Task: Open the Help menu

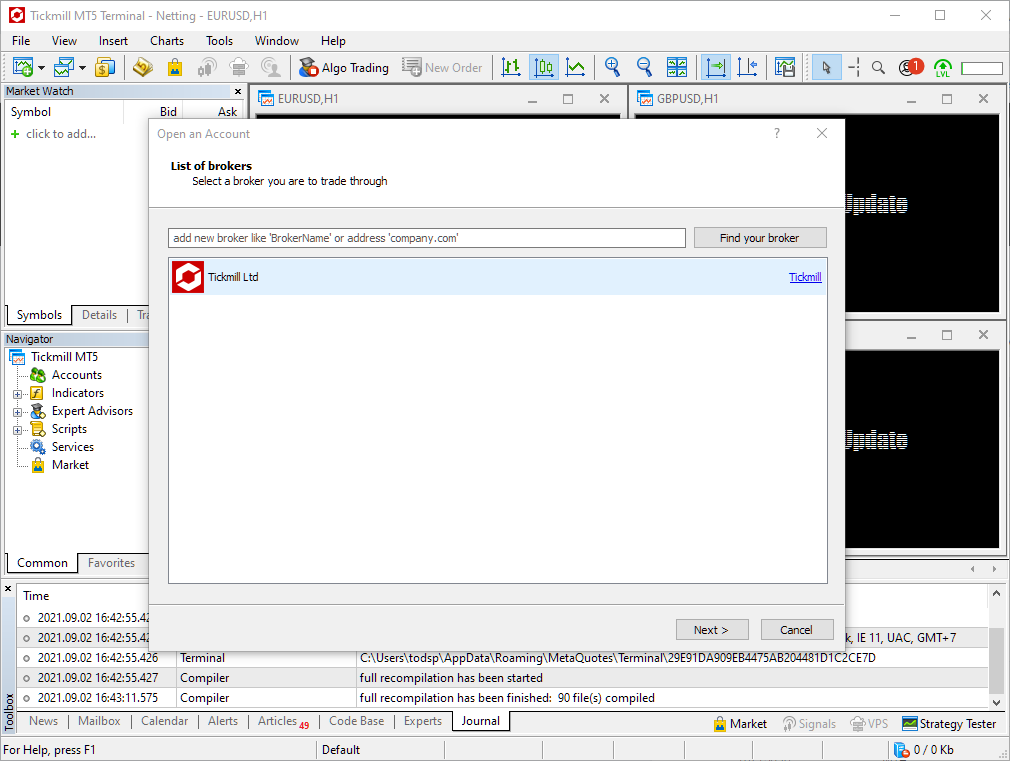Action: coord(333,41)
